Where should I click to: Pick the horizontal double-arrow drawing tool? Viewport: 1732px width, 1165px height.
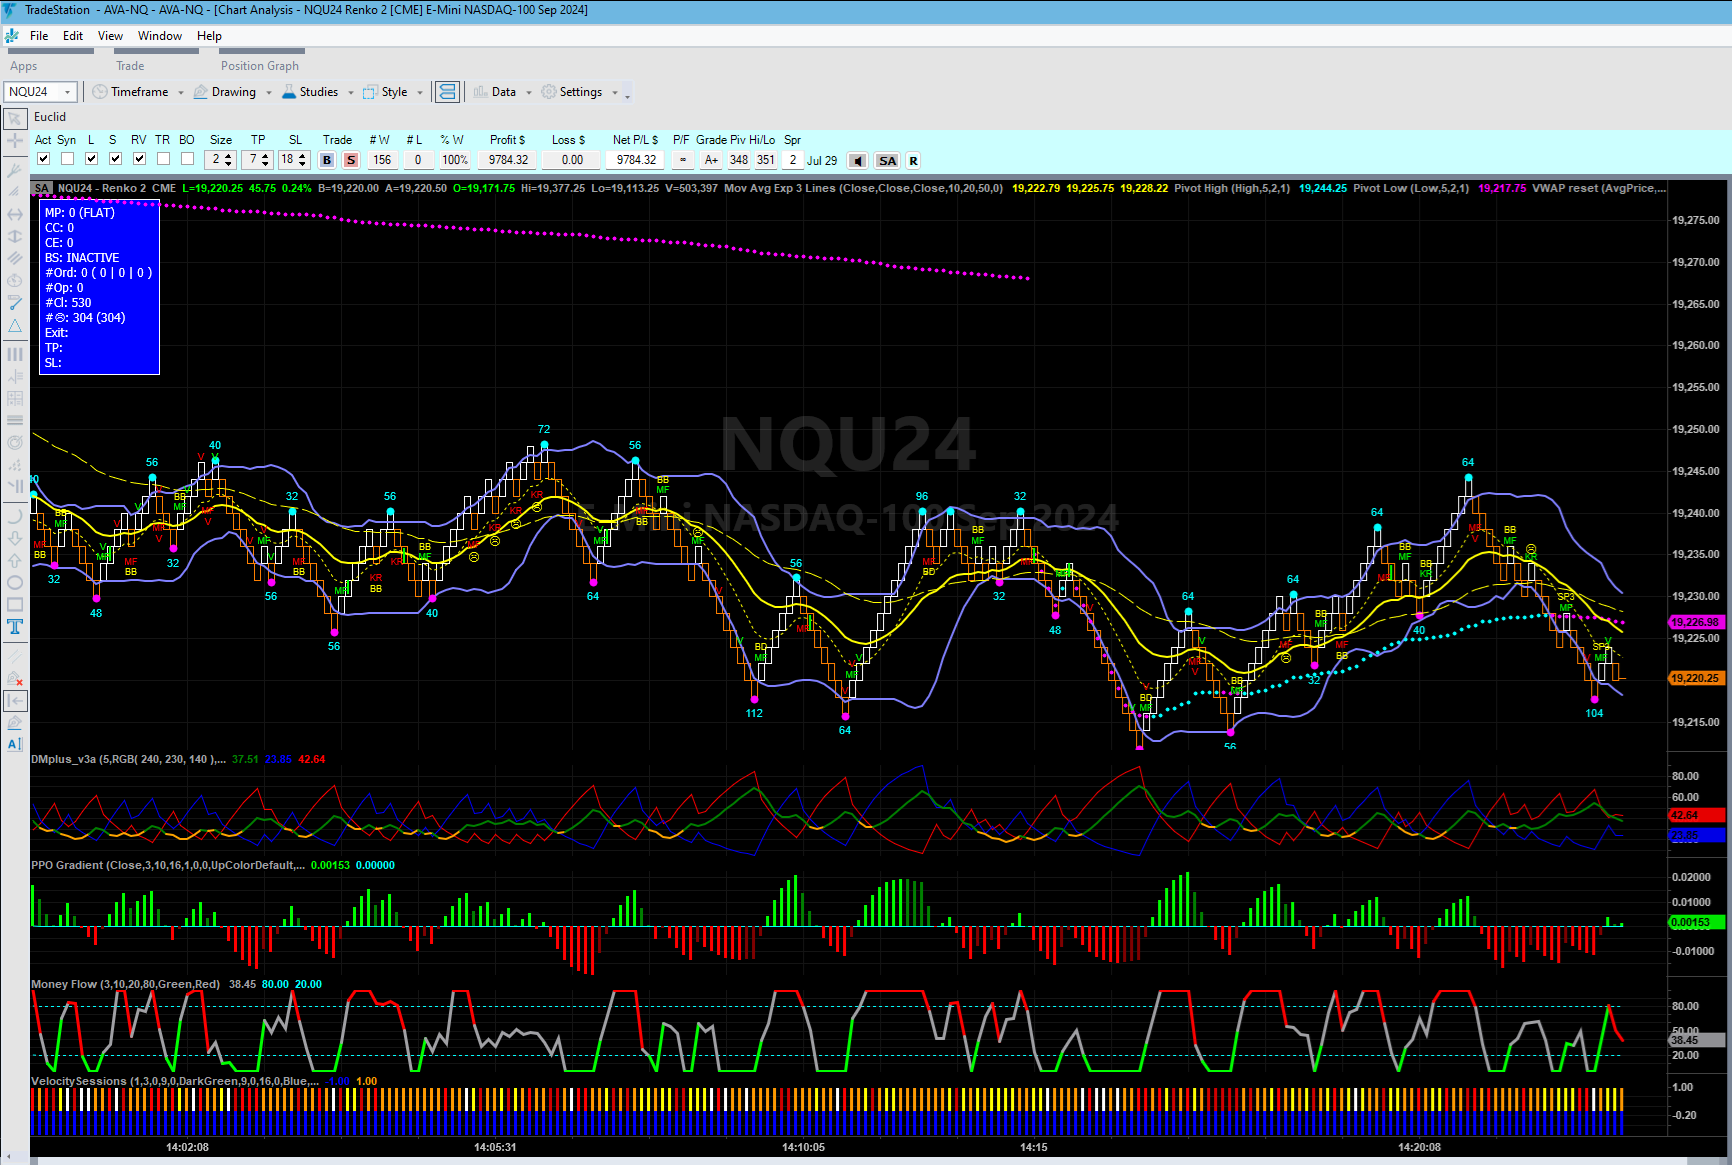click(15, 214)
